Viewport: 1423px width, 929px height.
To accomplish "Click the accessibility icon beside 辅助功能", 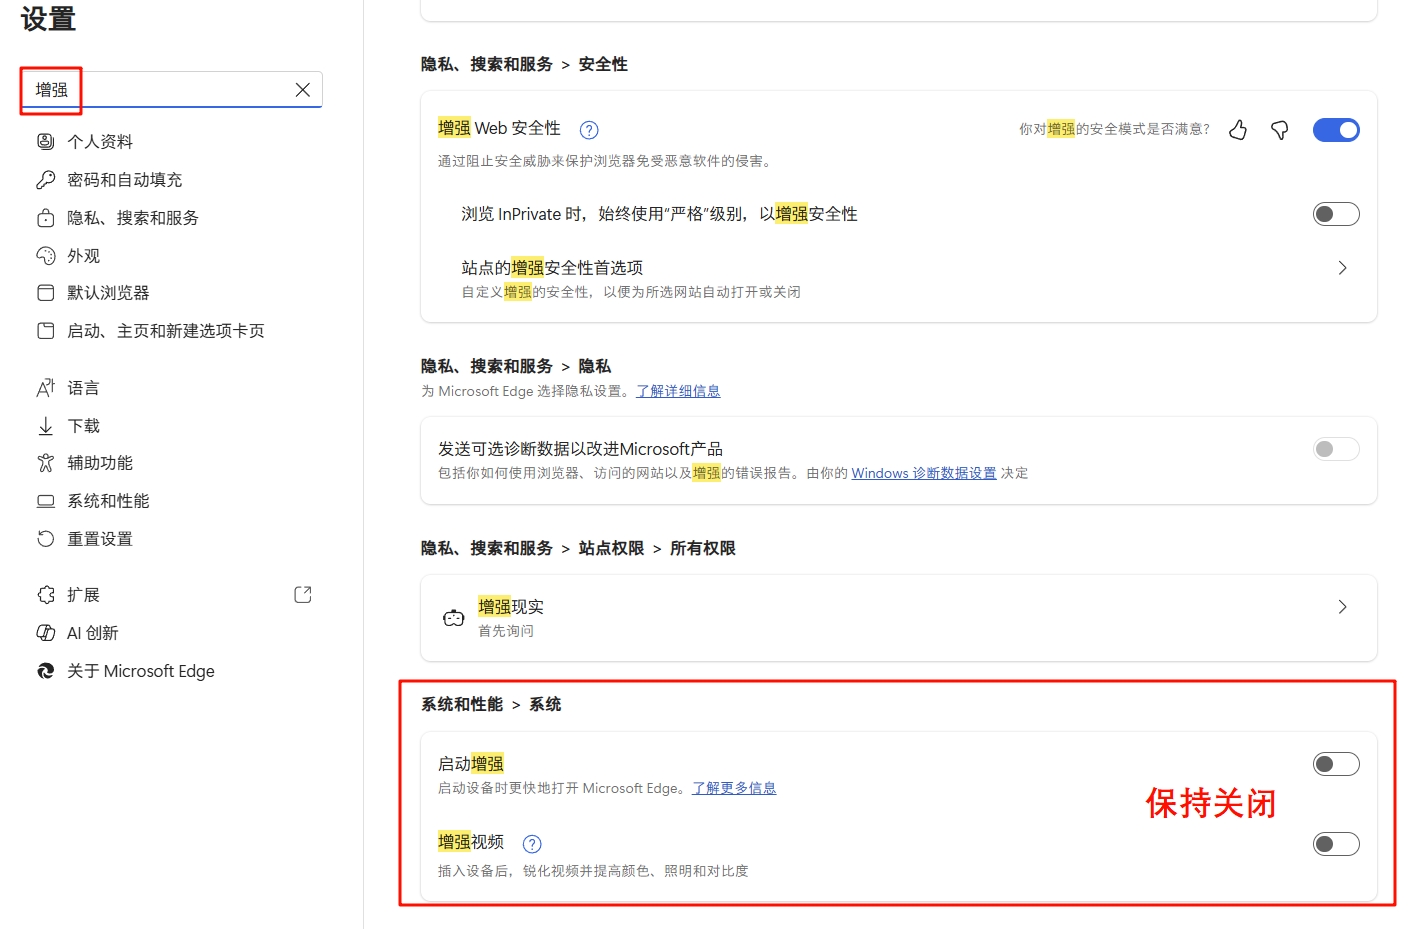I will pos(46,462).
